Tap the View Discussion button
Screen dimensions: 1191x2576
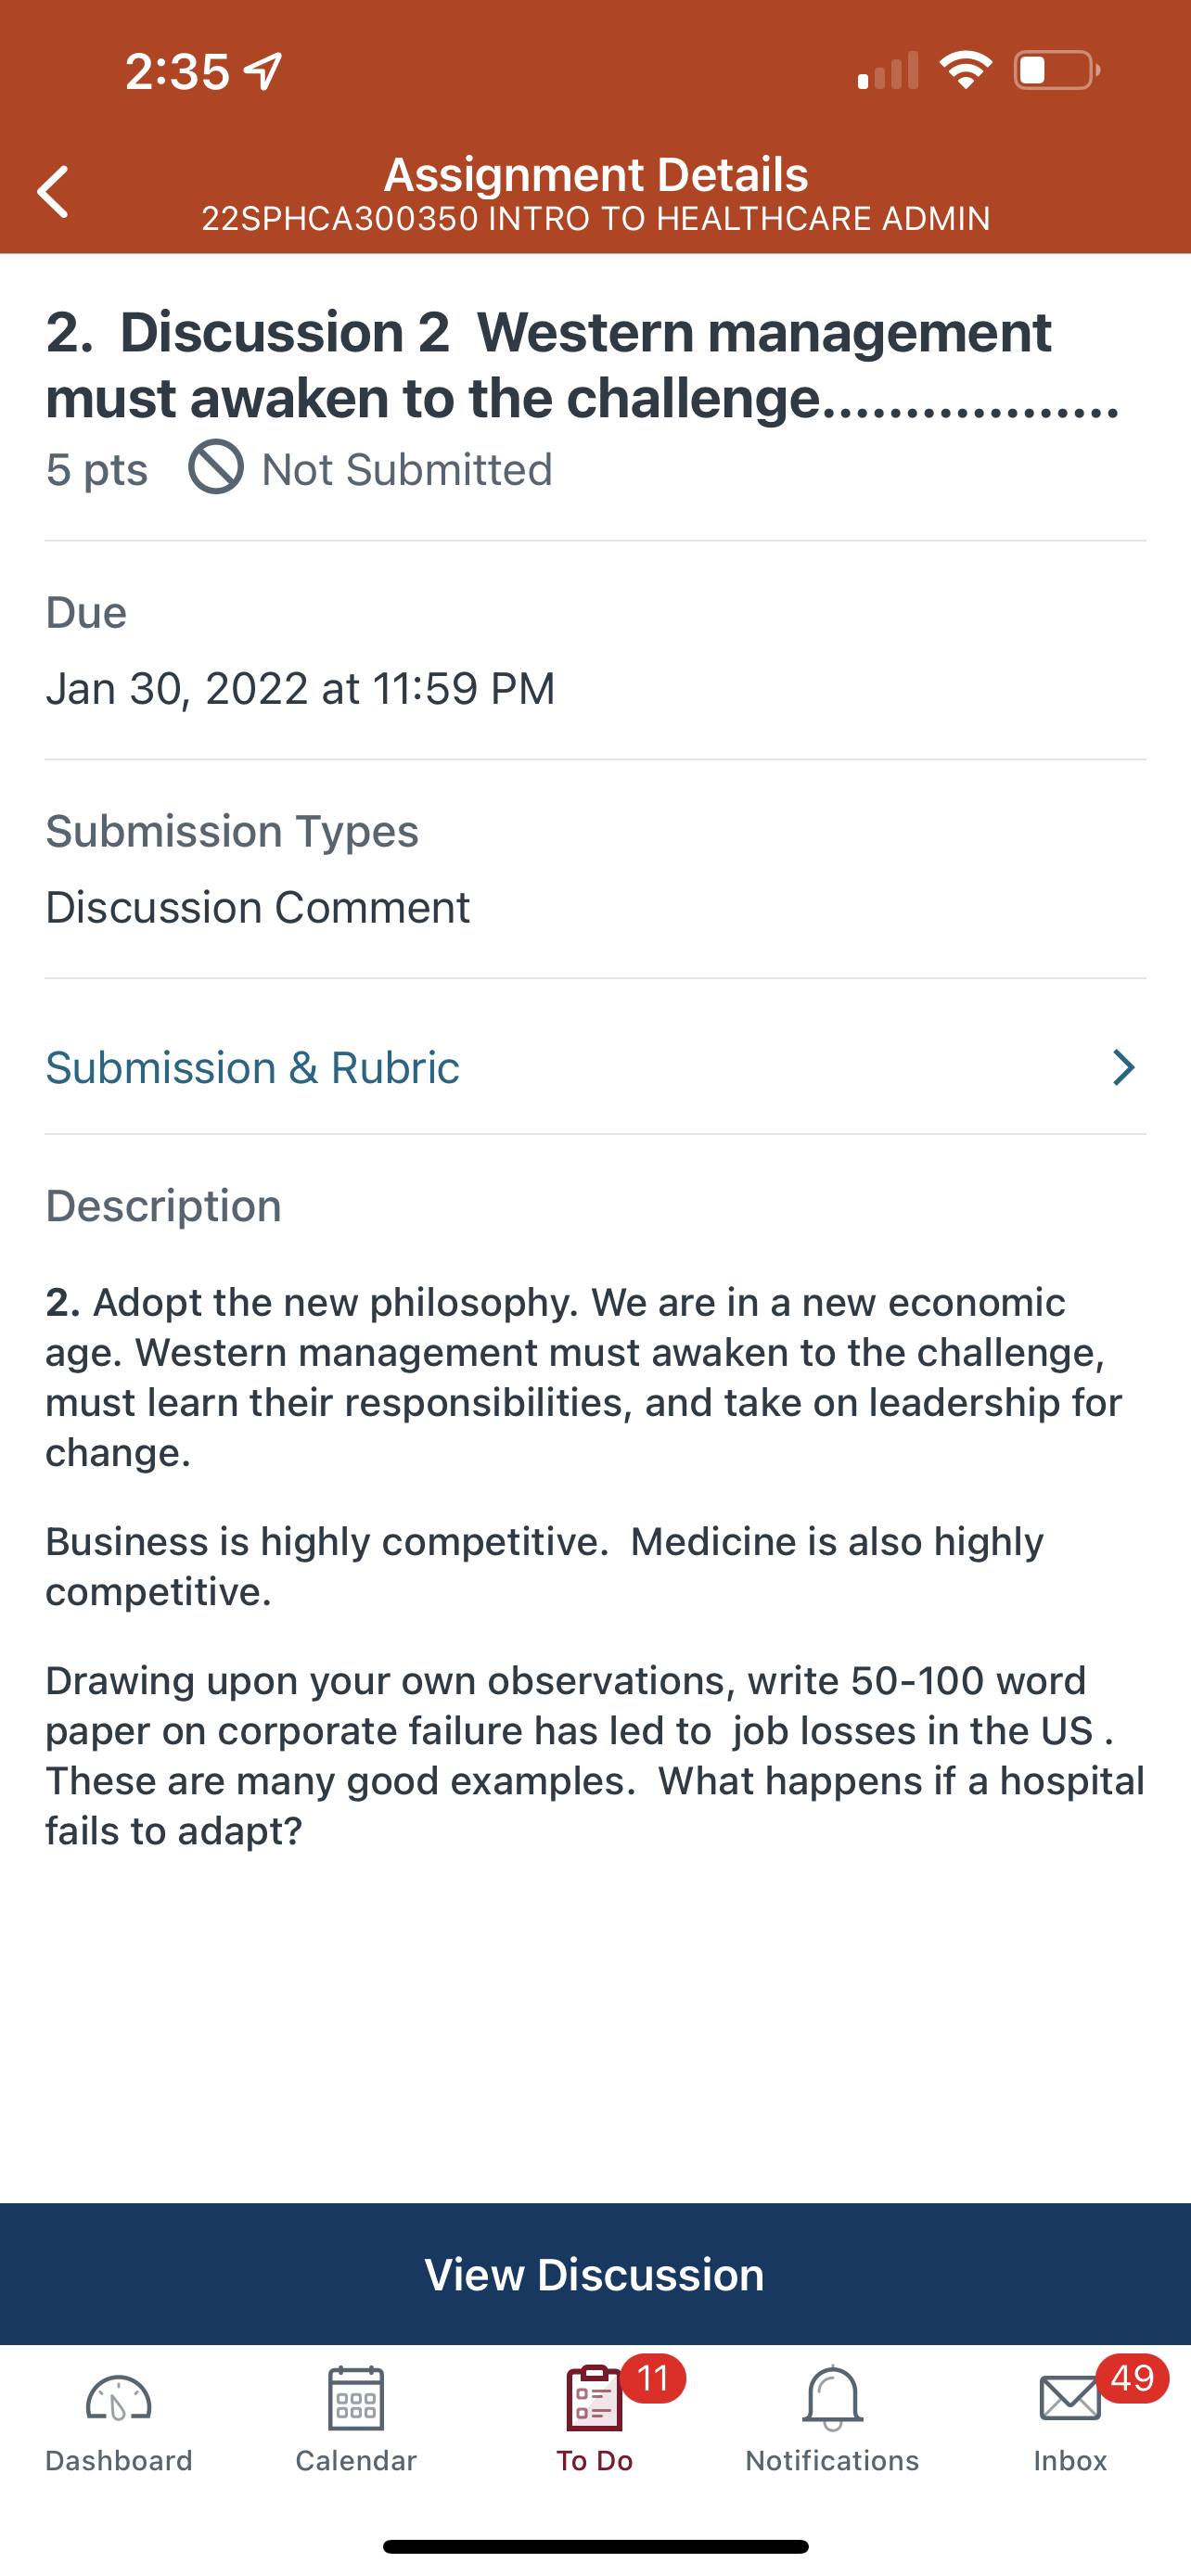click(x=595, y=2274)
